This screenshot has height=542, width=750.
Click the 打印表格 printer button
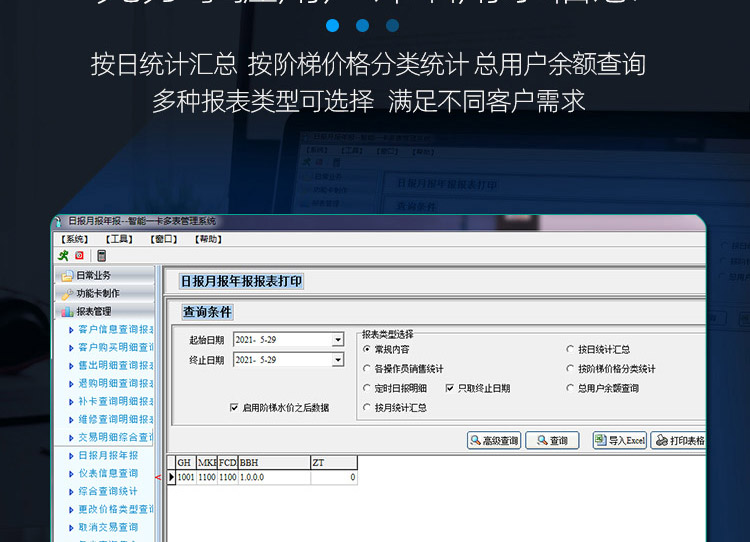pos(679,441)
